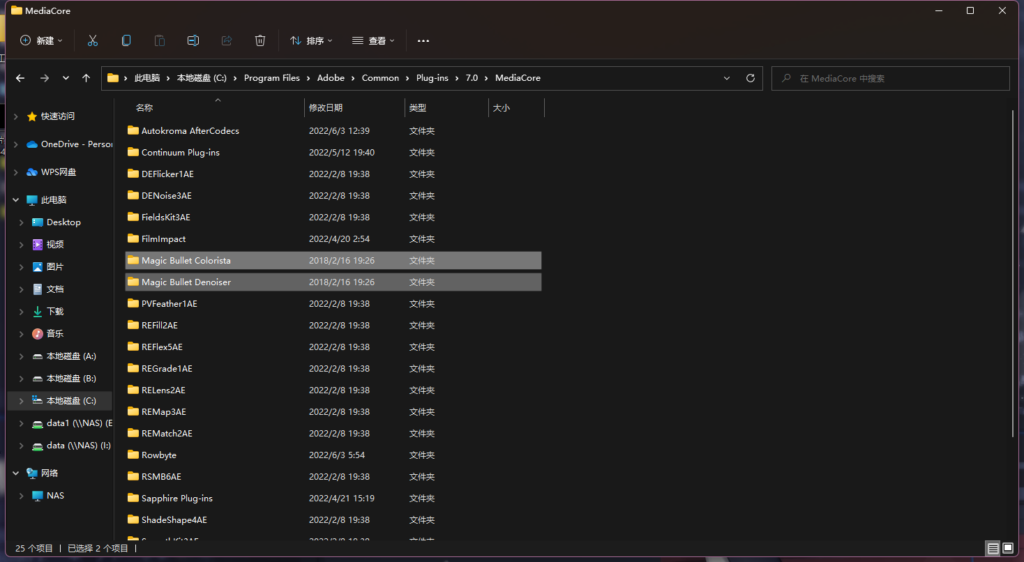Open NAS under 网络
The width and height of the screenshot is (1024, 562).
(x=55, y=495)
